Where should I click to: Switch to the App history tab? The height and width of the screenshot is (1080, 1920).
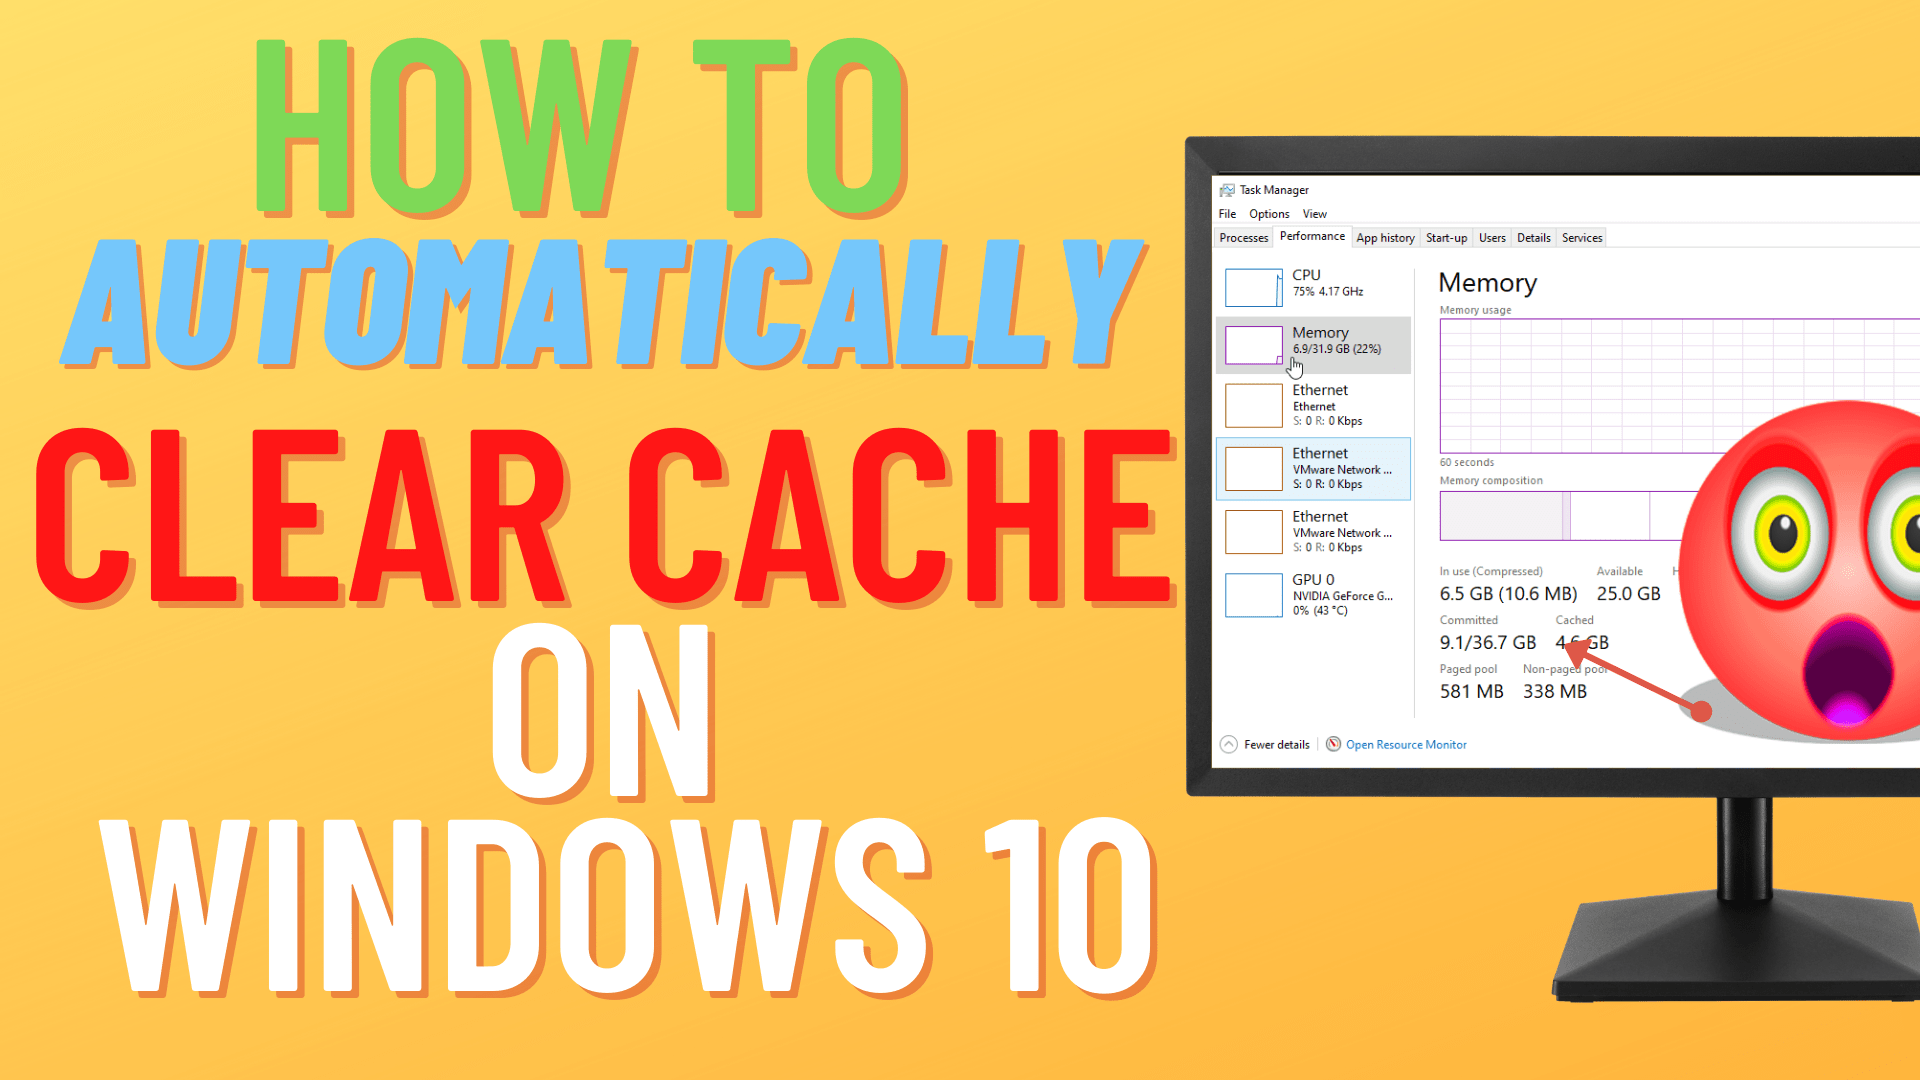click(x=1385, y=238)
